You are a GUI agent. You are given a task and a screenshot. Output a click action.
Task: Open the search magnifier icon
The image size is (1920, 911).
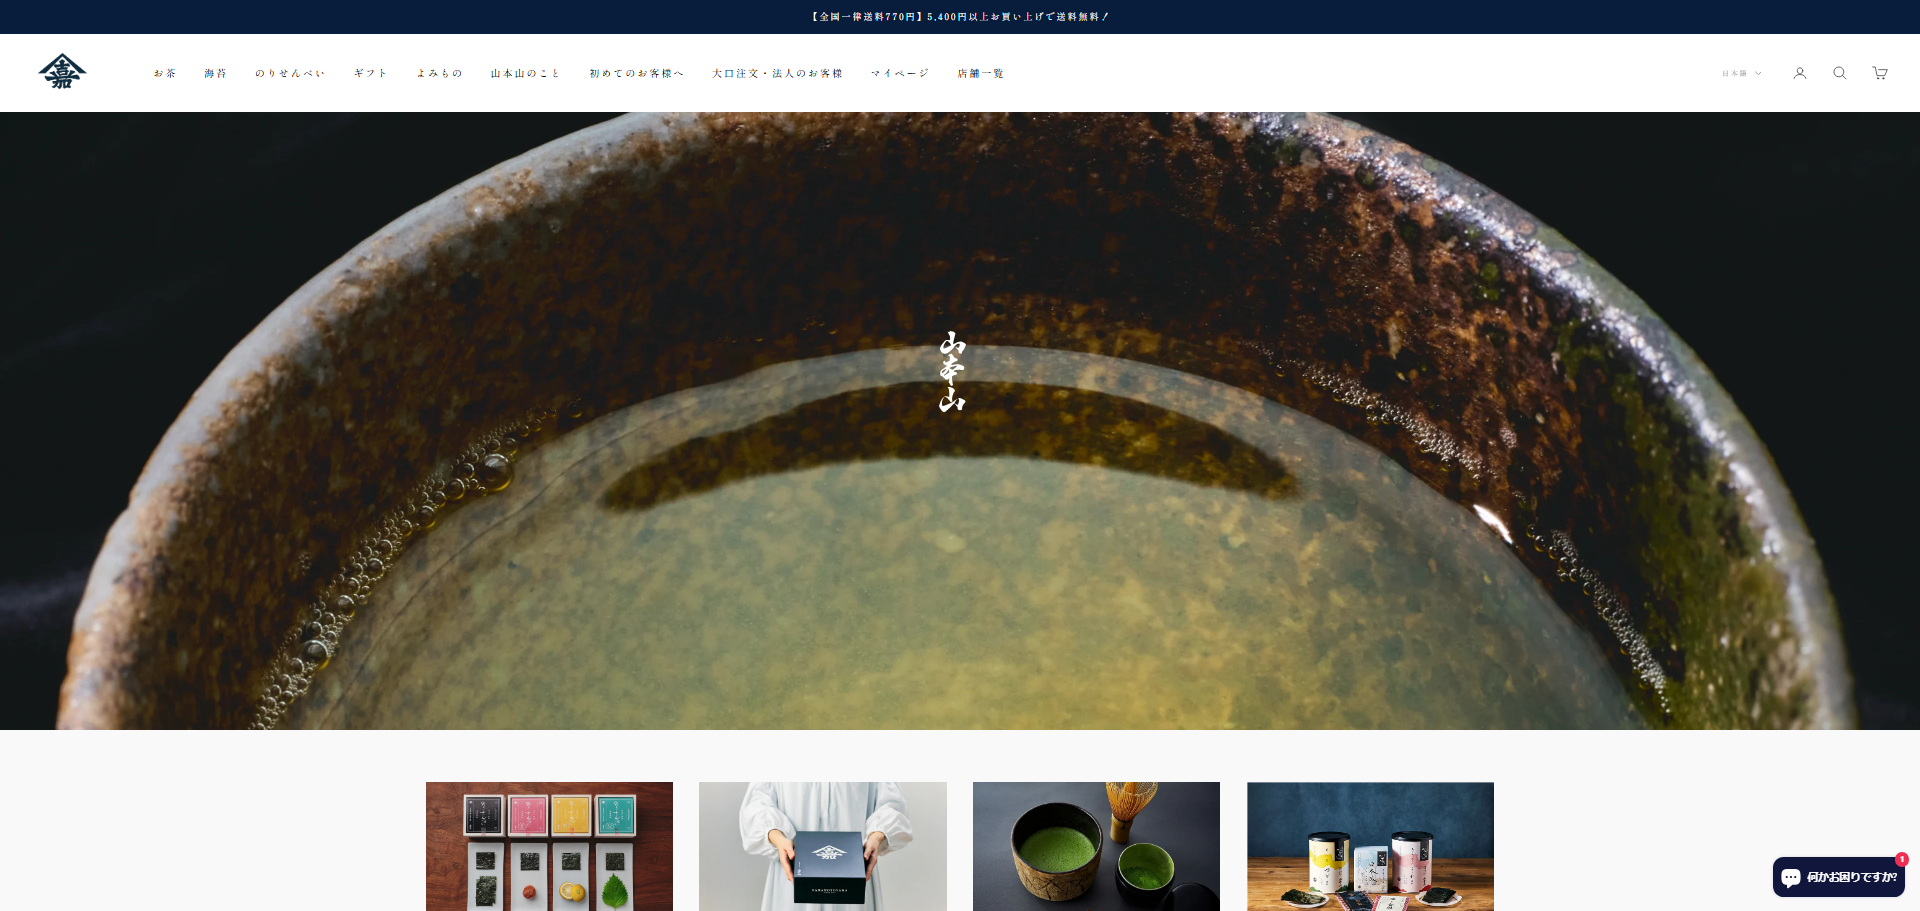pyautogui.click(x=1839, y=73)
